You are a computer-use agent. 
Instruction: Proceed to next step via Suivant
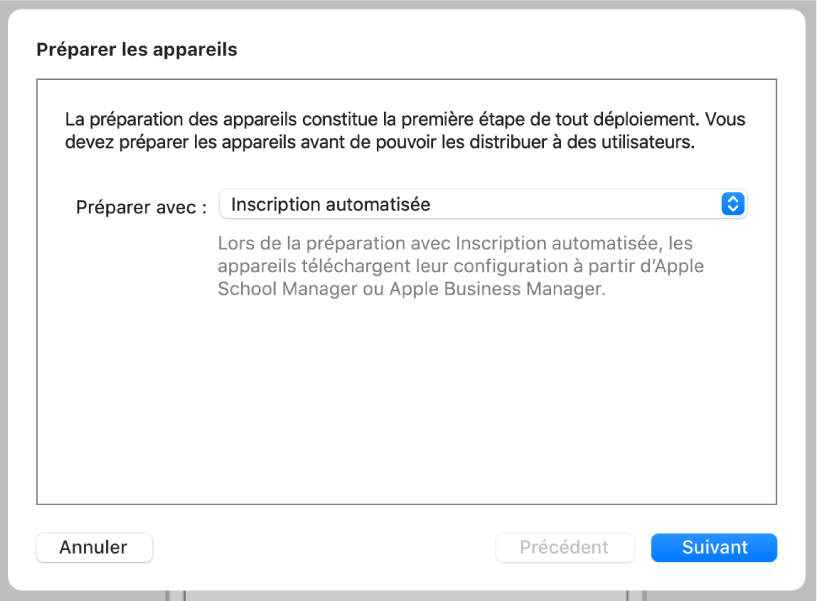713,547
